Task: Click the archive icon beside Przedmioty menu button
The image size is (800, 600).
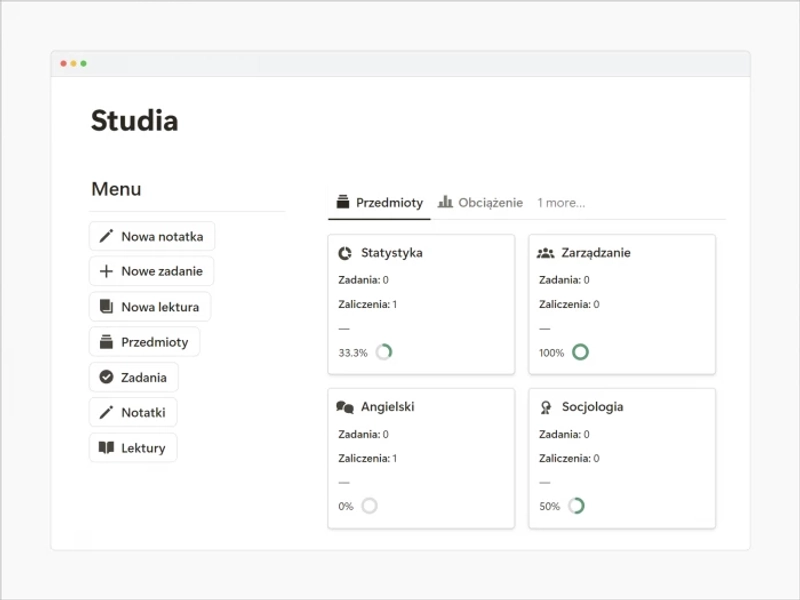Action: (x=106, y=342)
